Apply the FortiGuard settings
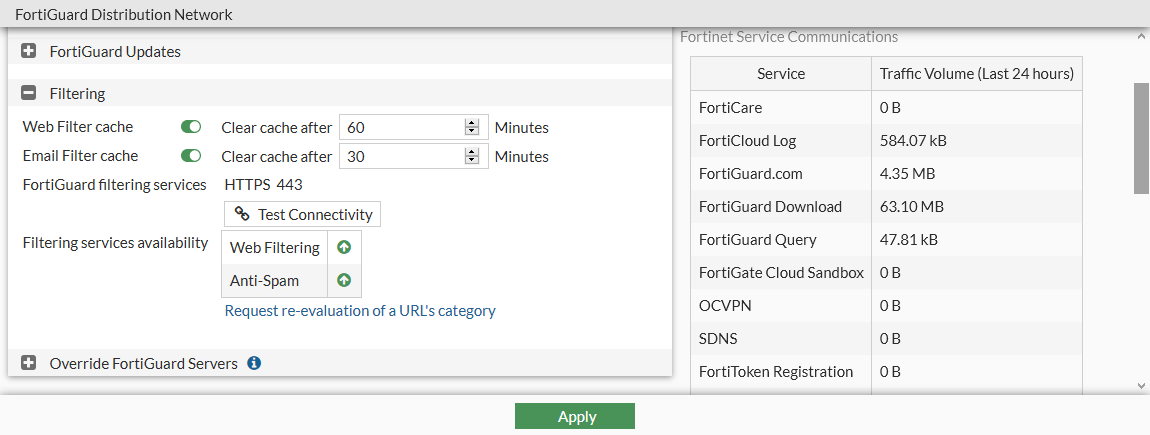This screenshot has width=1150, height=435. tap(575, 416)
